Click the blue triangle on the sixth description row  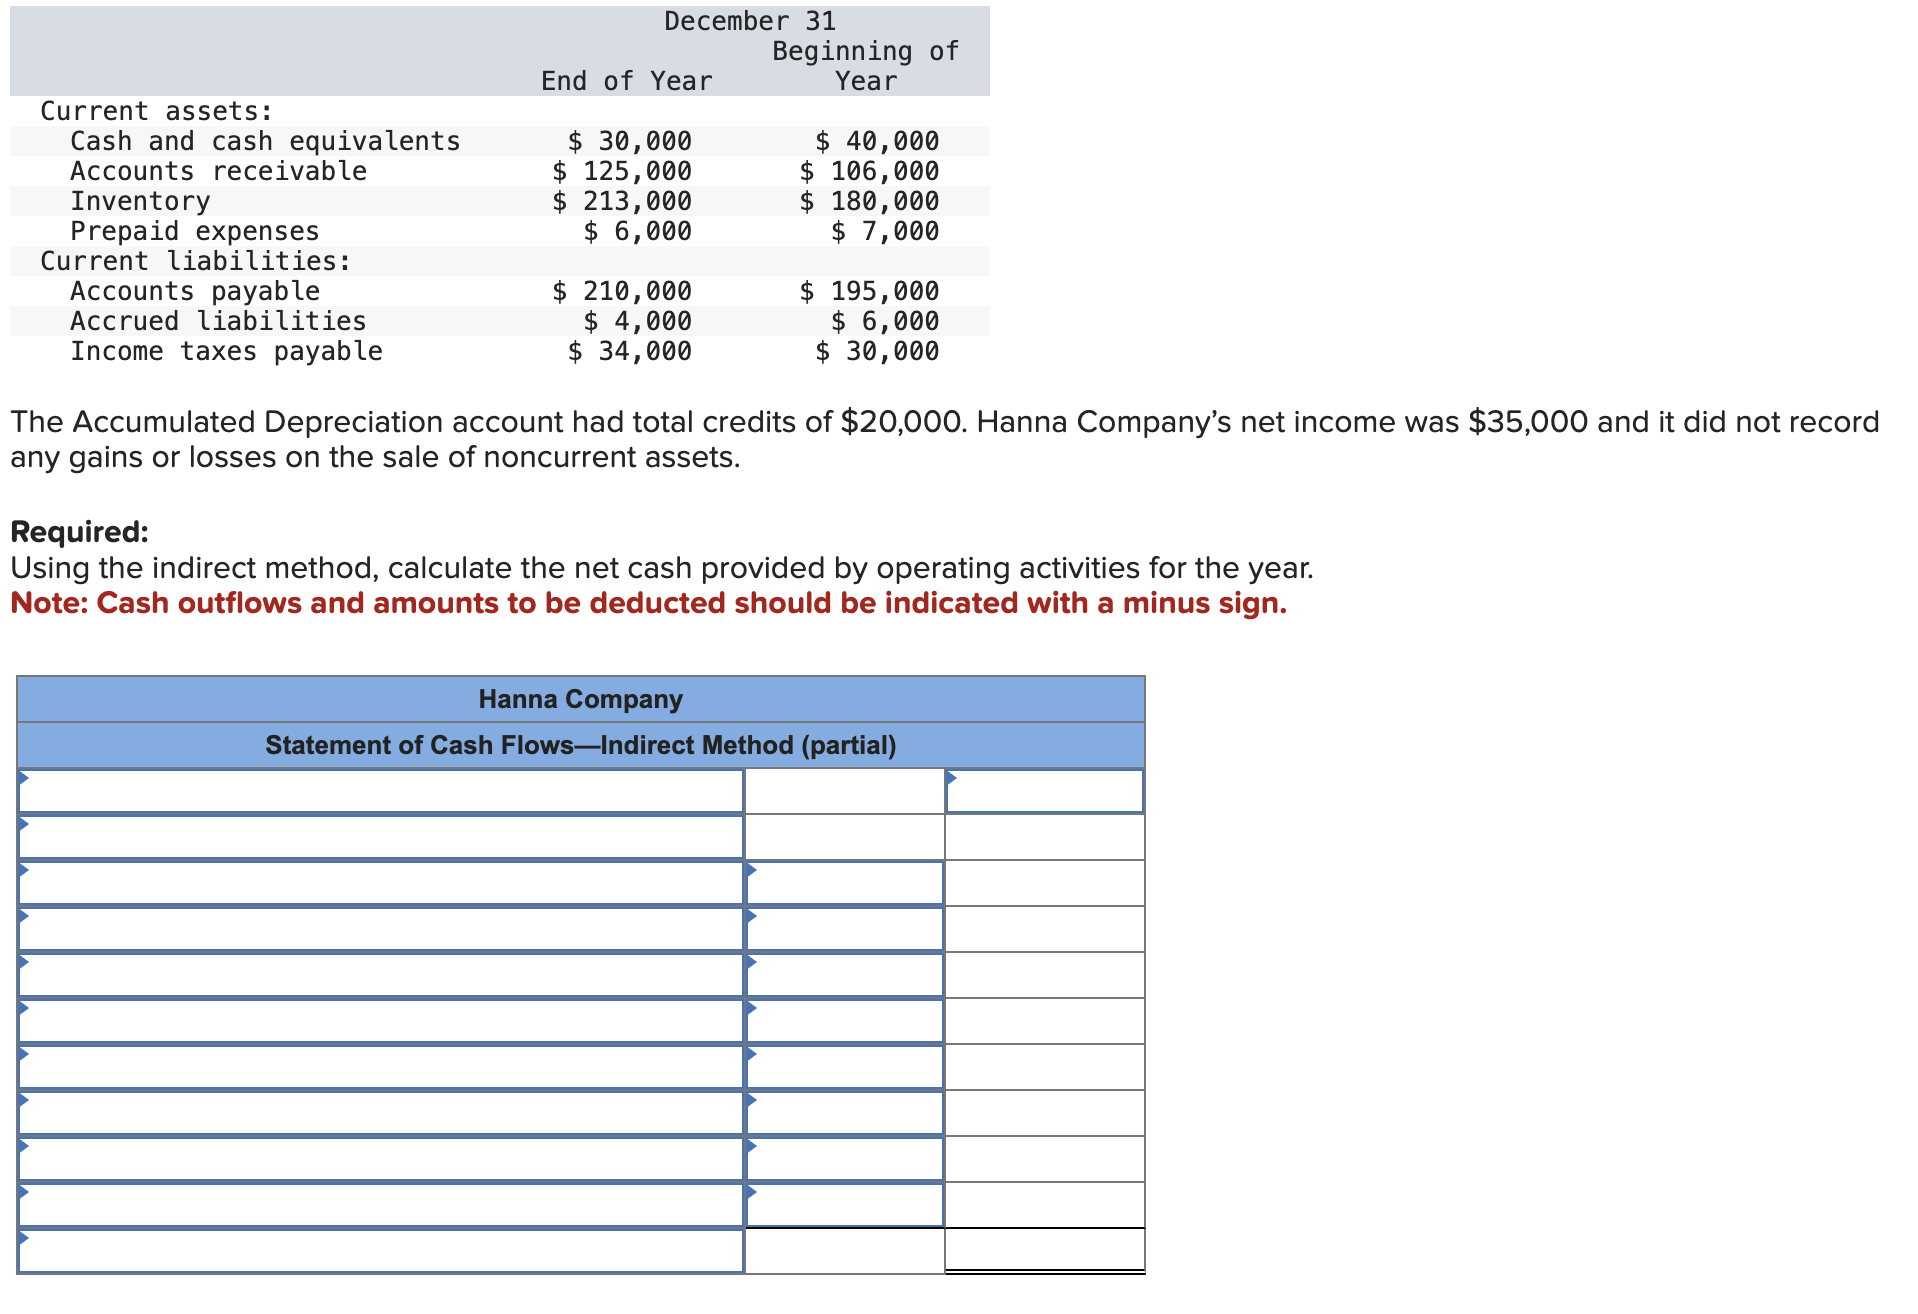click(25, 1008)
